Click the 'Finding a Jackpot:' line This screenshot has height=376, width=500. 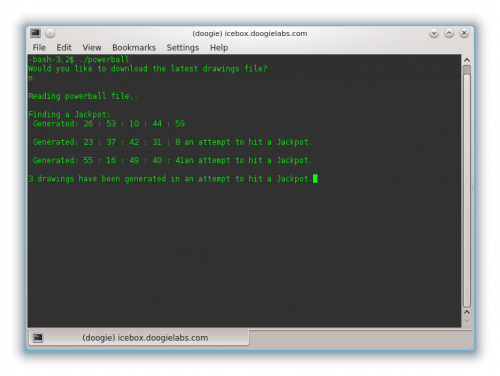click(69, 115)
